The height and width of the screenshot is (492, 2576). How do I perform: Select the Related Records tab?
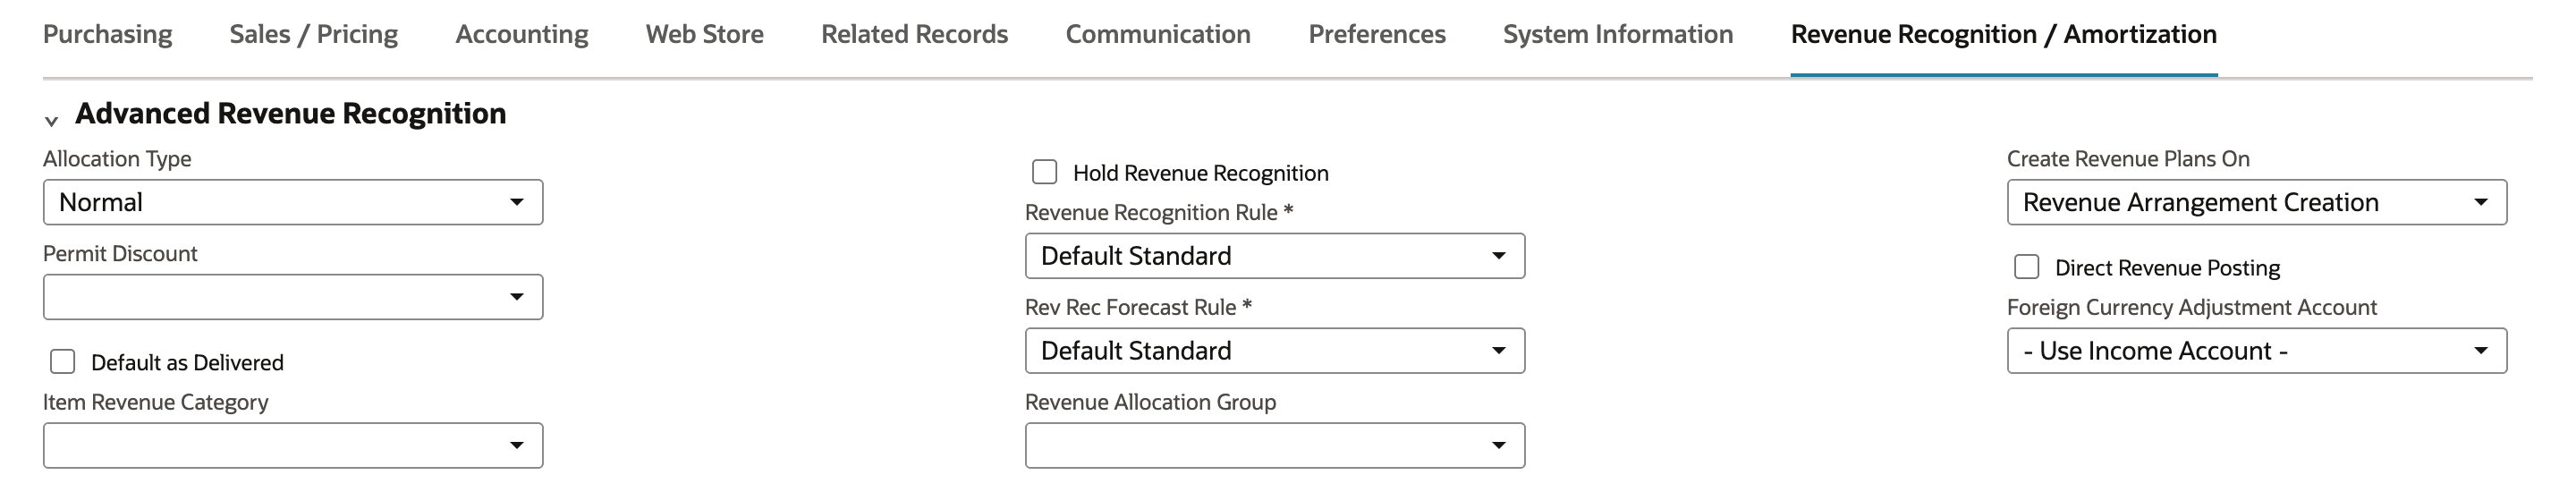pyautogui.click(x=915, y=34)
